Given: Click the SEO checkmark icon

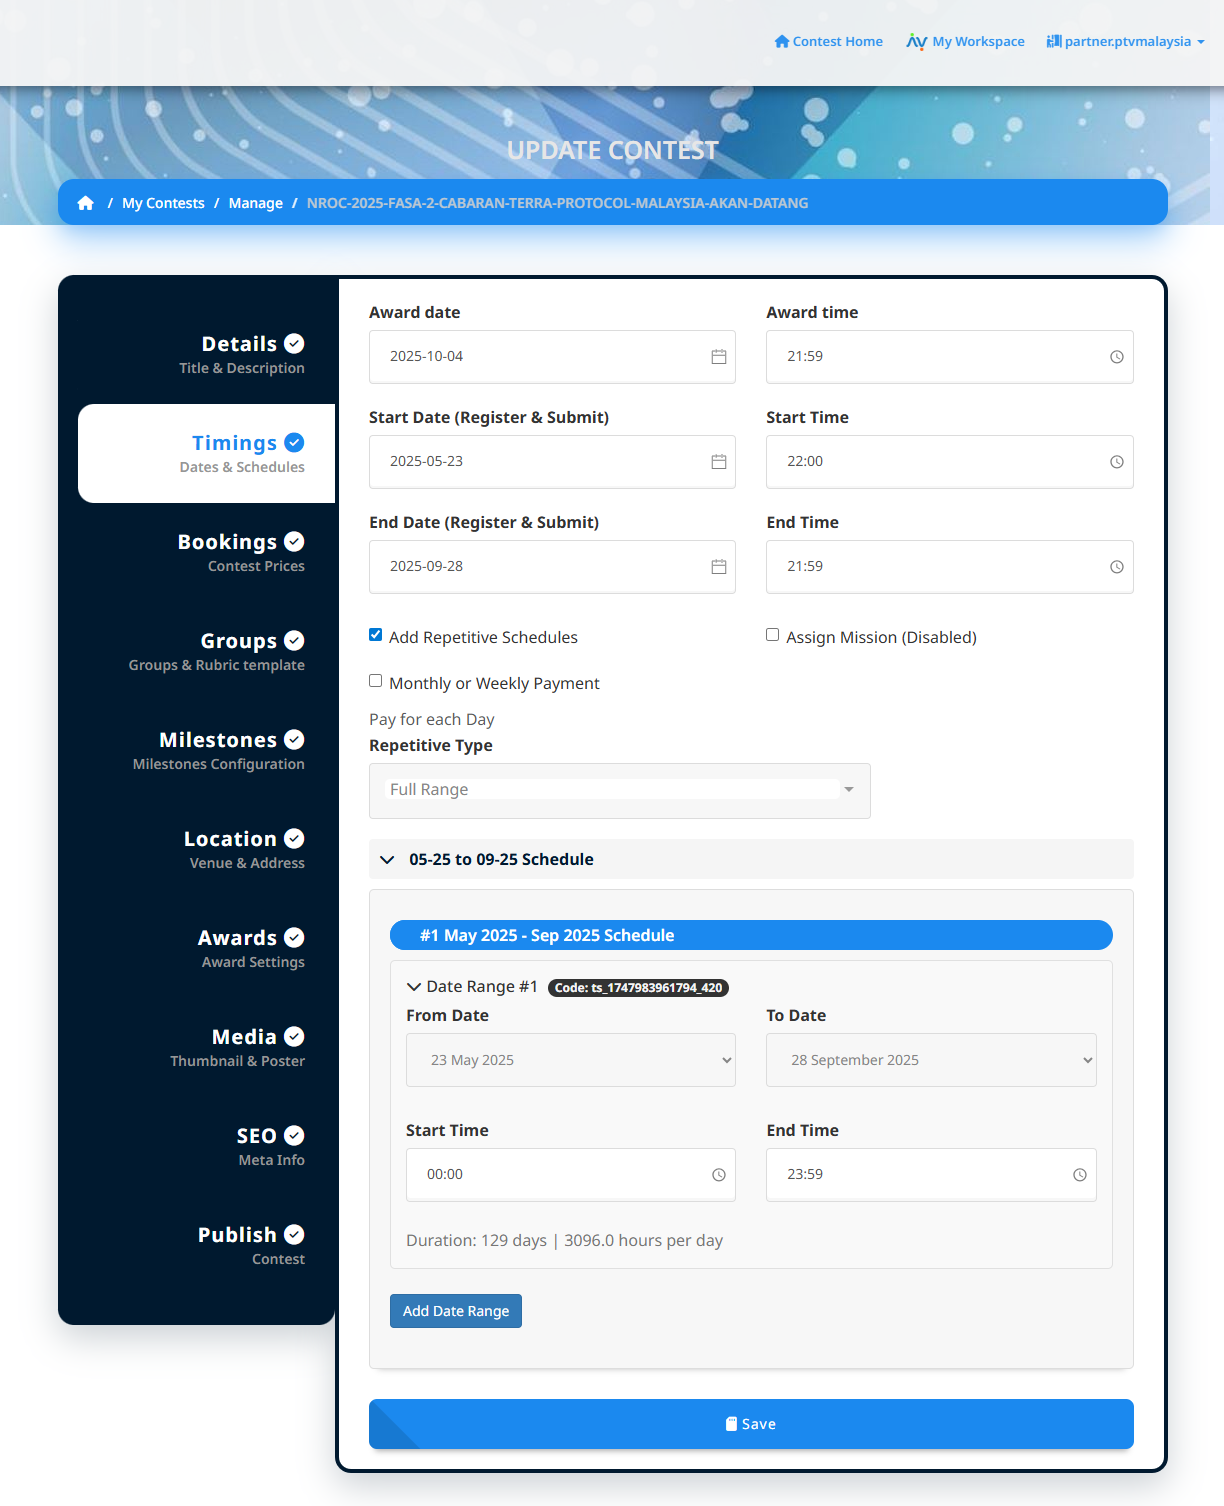Looking at the screenshot, I should [294, 1136].
